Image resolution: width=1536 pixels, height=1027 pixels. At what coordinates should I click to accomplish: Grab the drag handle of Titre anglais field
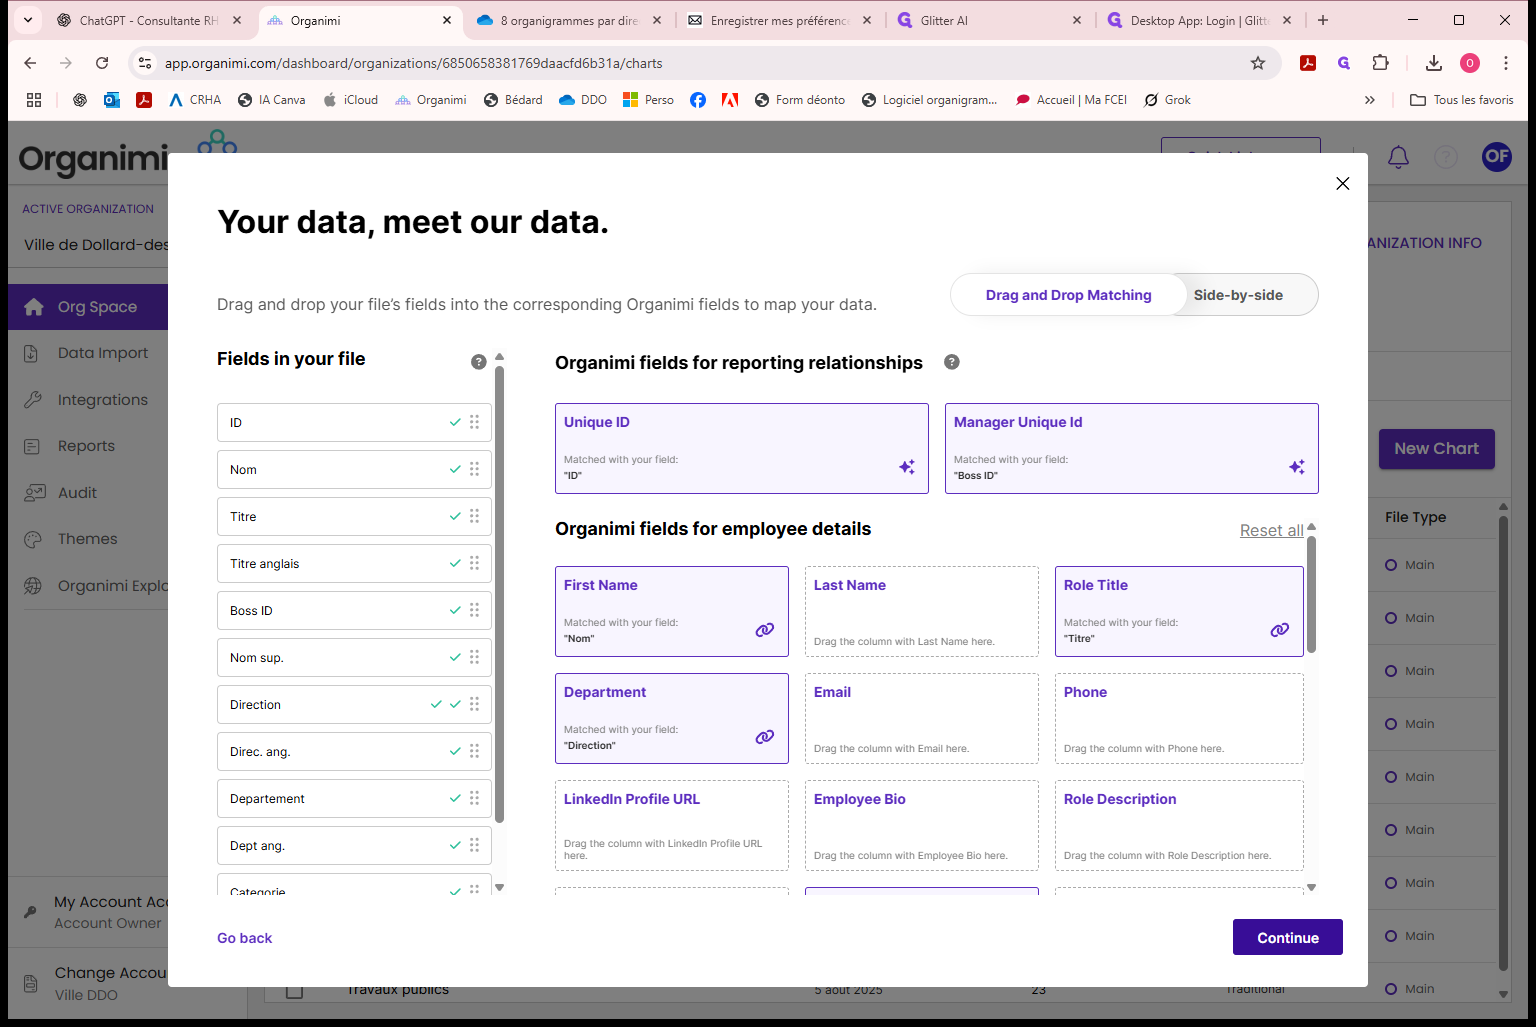click(x=475, y=563)
